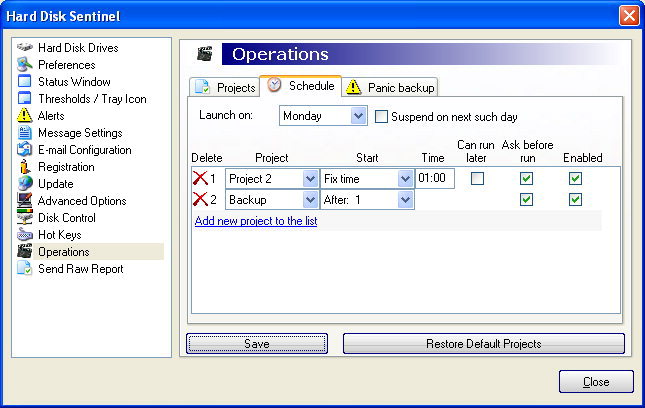Screen dimensions: 645x408
Task: Open Alerts settings page
Action: pos(51,116)
